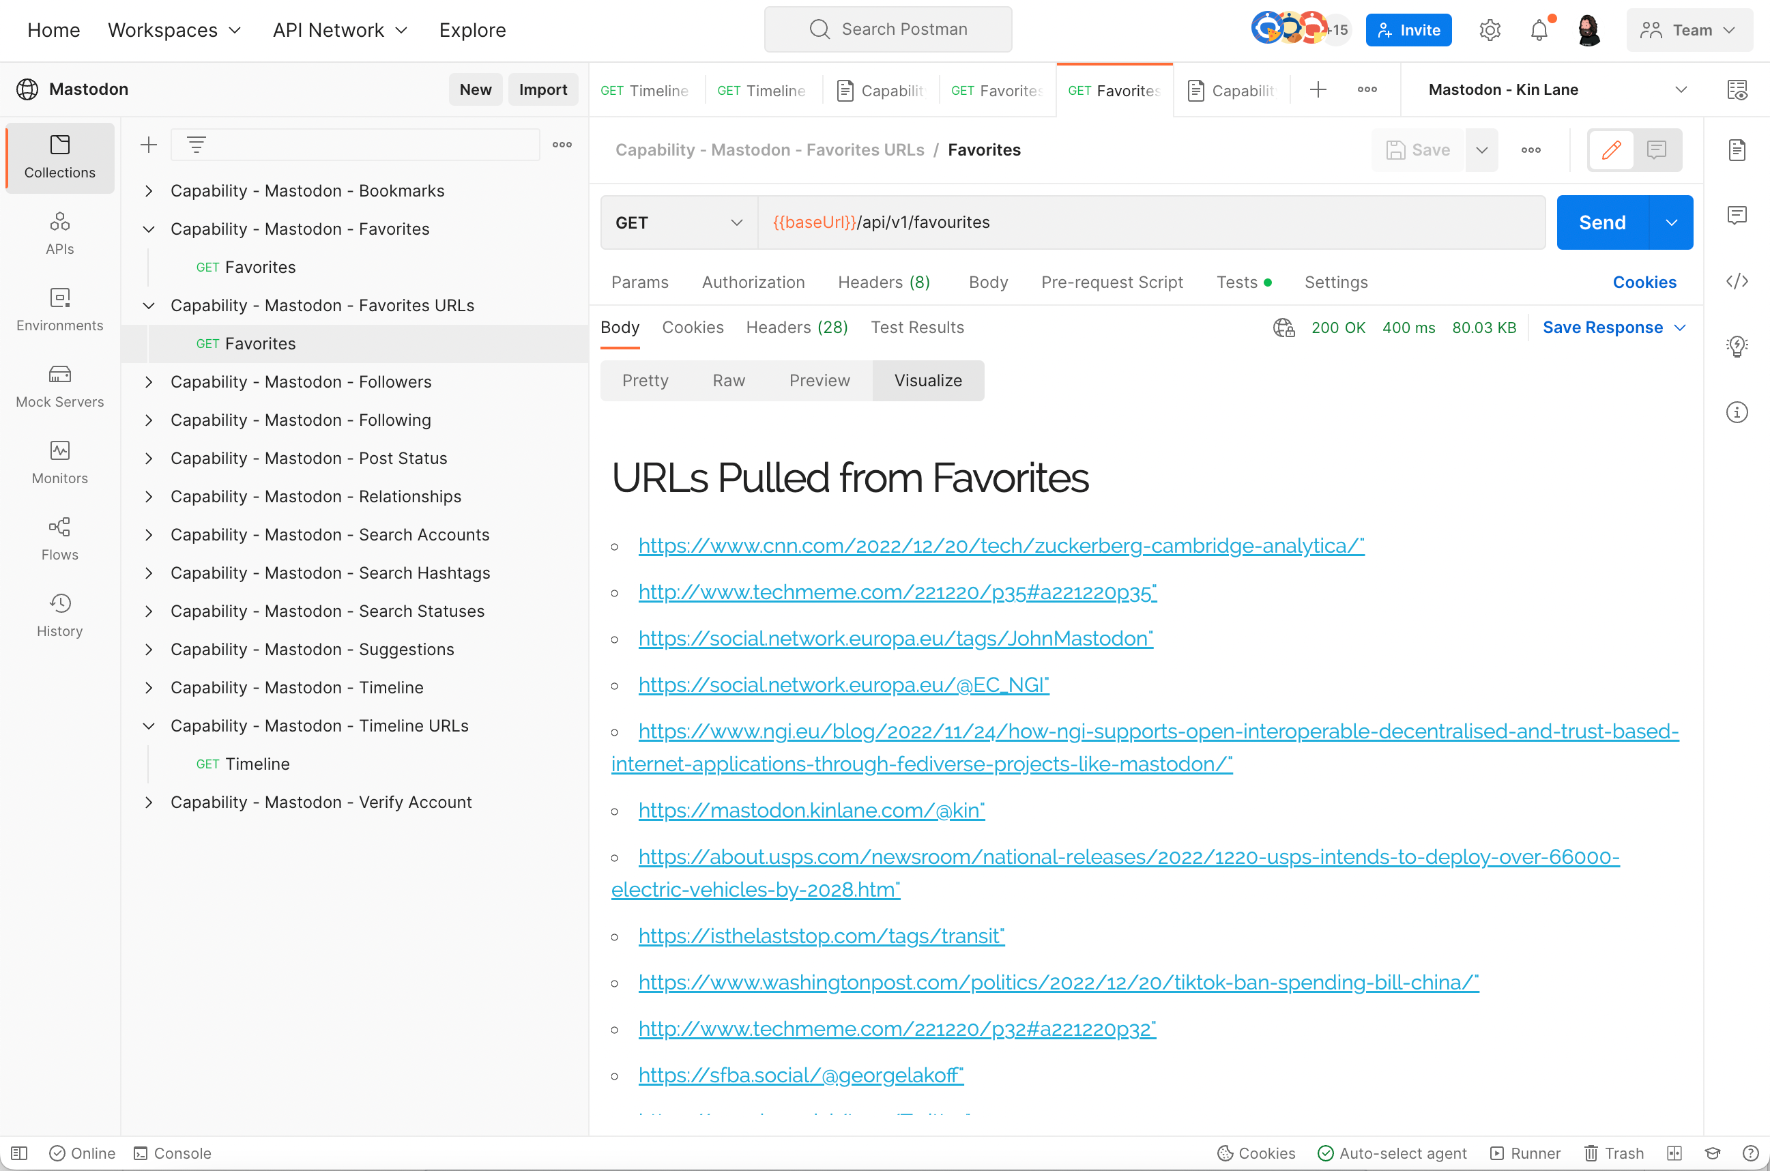Switch to edit (pencil) mode
The width and height of the screenshot is (1770, 1171).
(x=1611, y=150)
